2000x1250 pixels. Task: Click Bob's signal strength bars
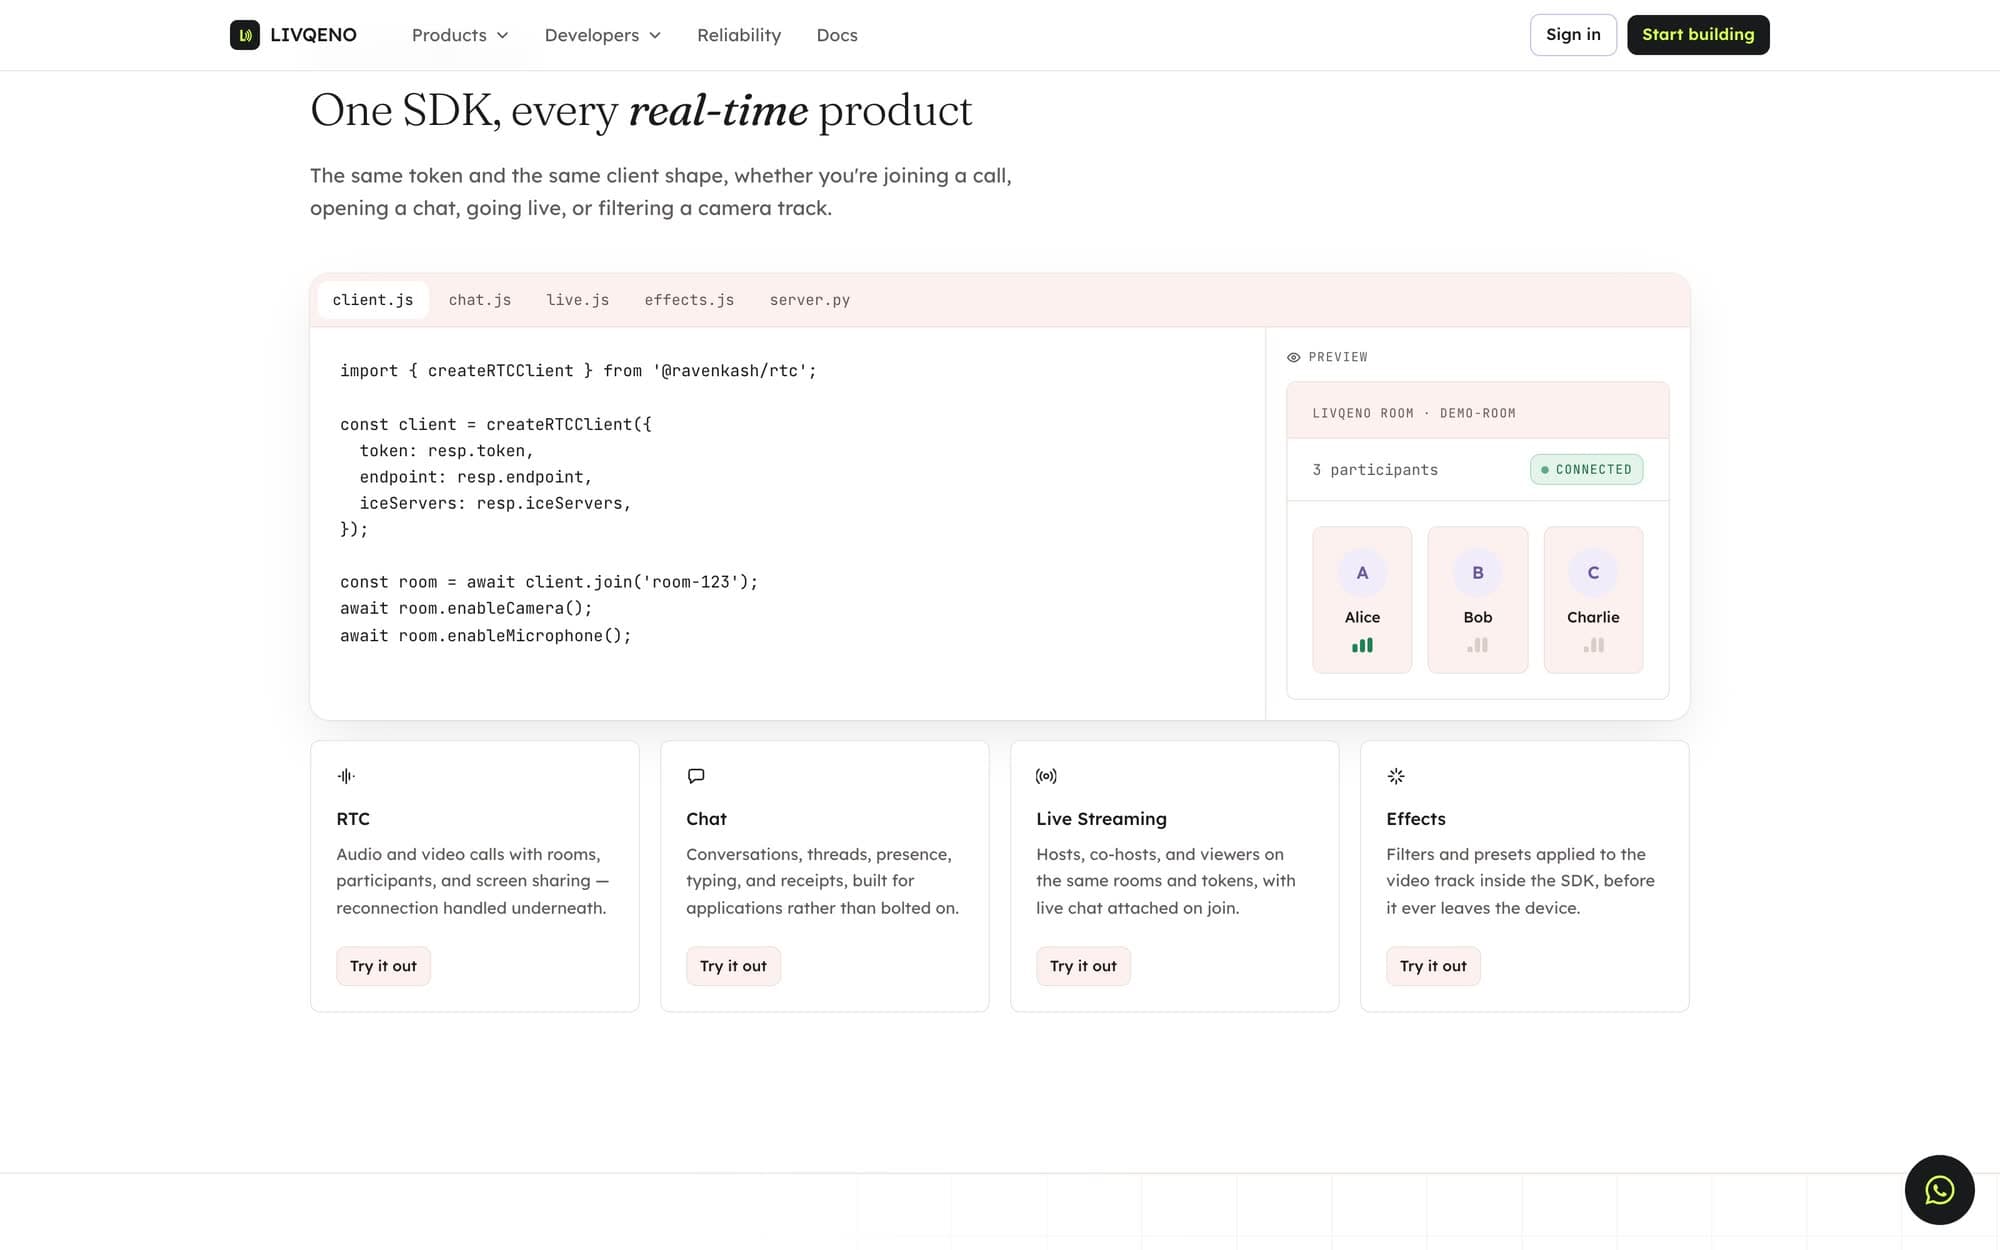point(1477,645)
